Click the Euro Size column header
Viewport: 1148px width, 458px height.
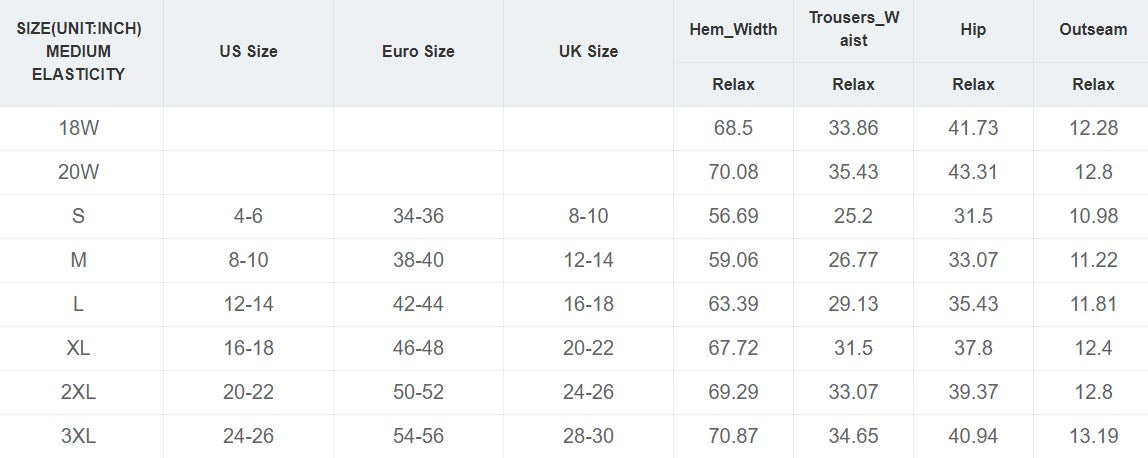(418, 51)
